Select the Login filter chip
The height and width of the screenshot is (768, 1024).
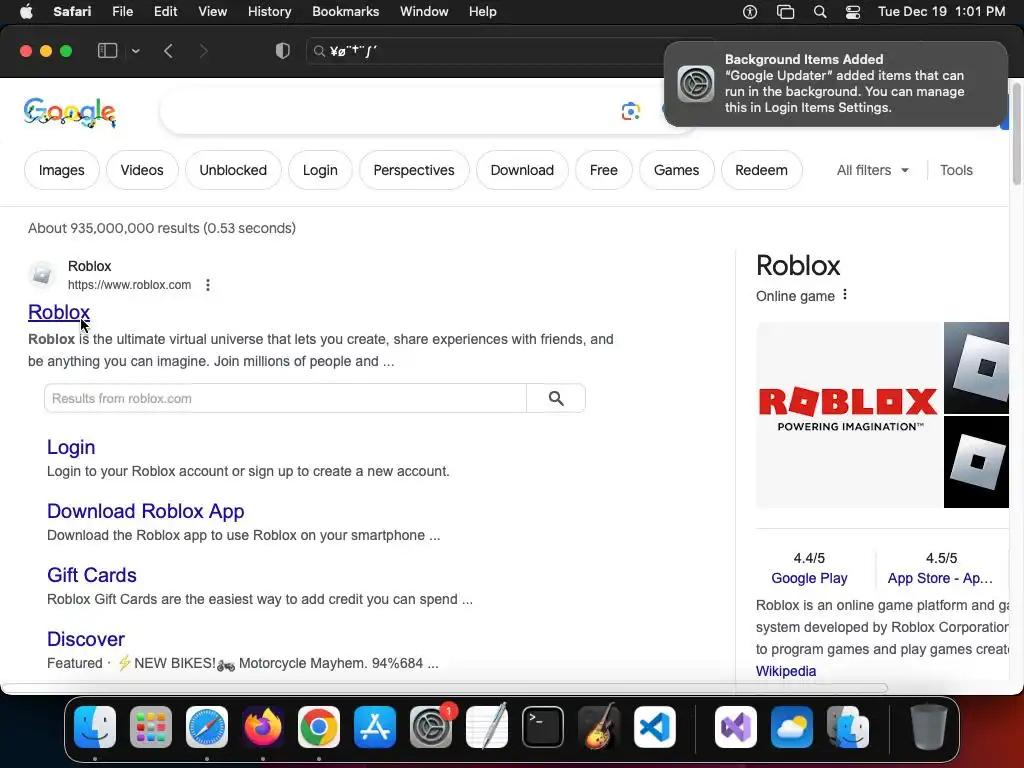click(x=320, y=170)
